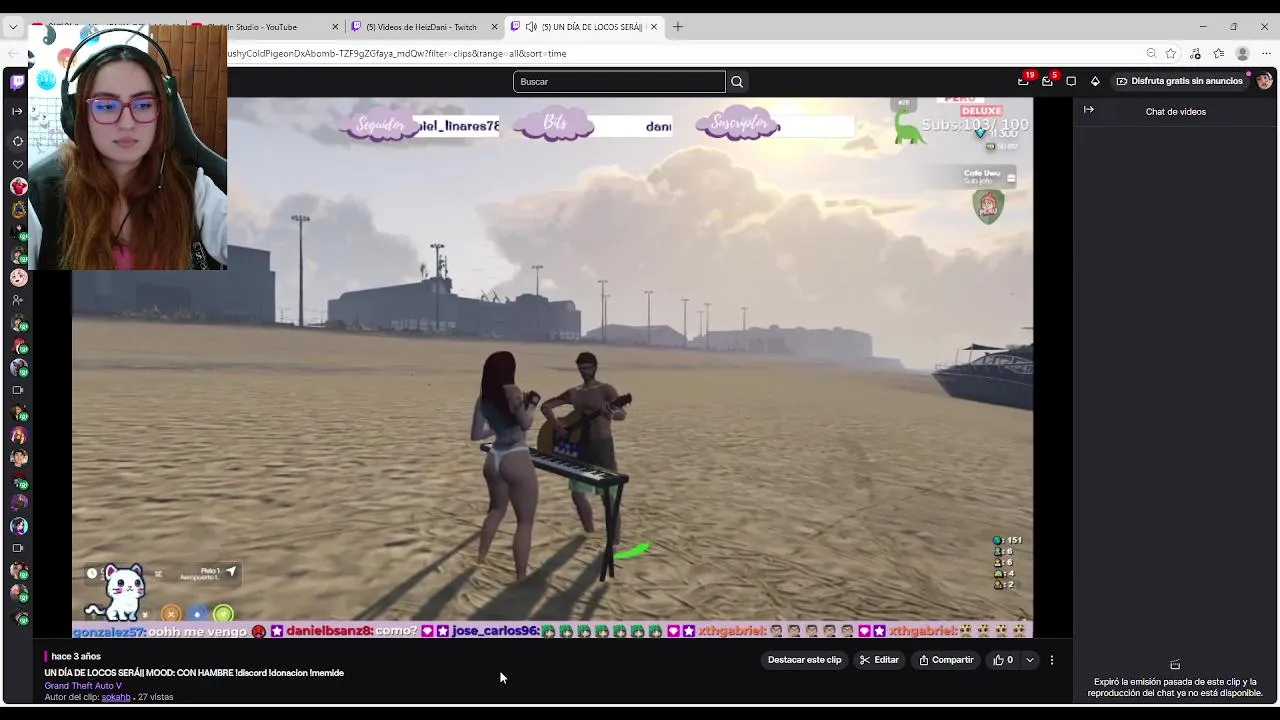The height and width of the screenshot is (720, 1280).
Task: Close the Videos de HeizDani tab
Action: coord(494,27)
